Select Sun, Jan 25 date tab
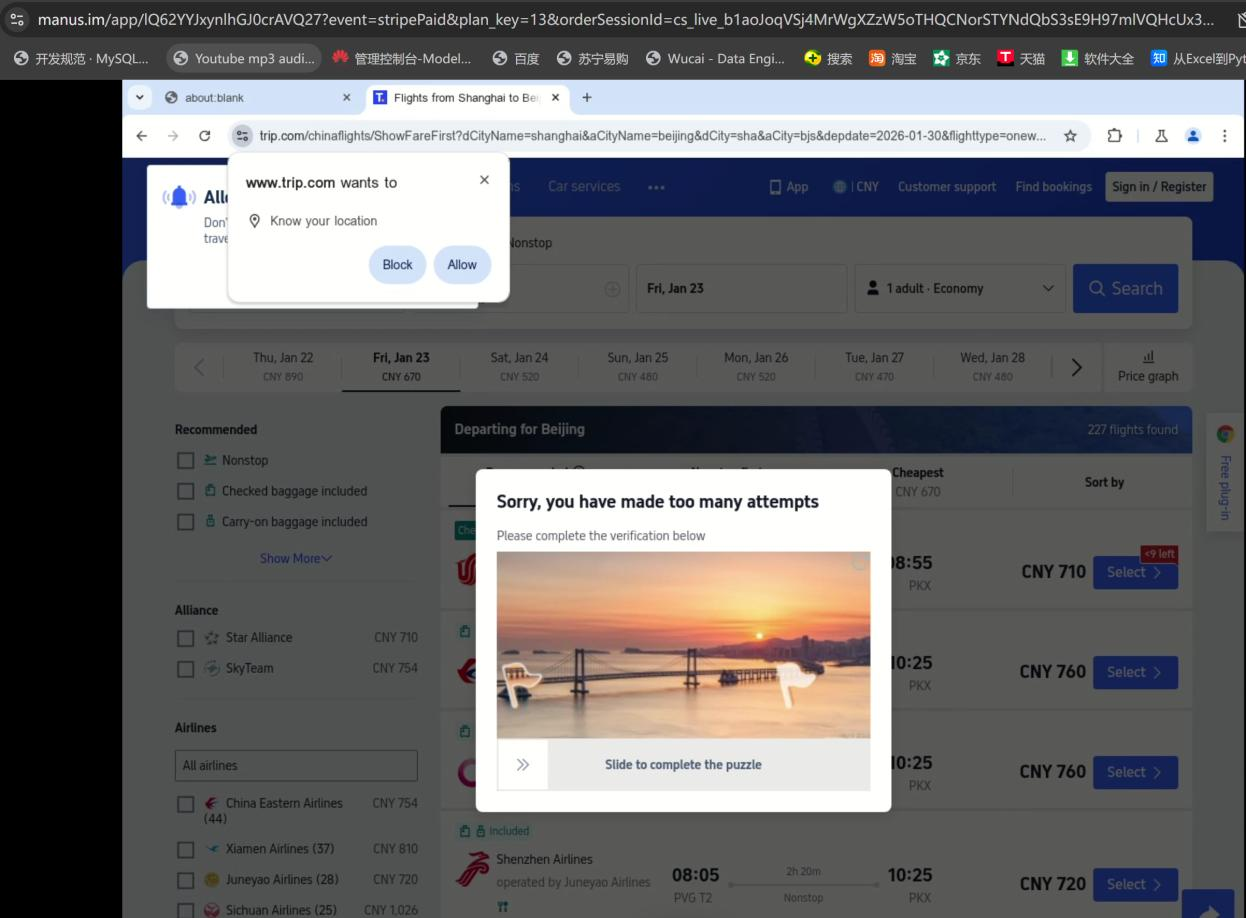This screenshot has width=1246, height=918. click(x=638, y=366)
